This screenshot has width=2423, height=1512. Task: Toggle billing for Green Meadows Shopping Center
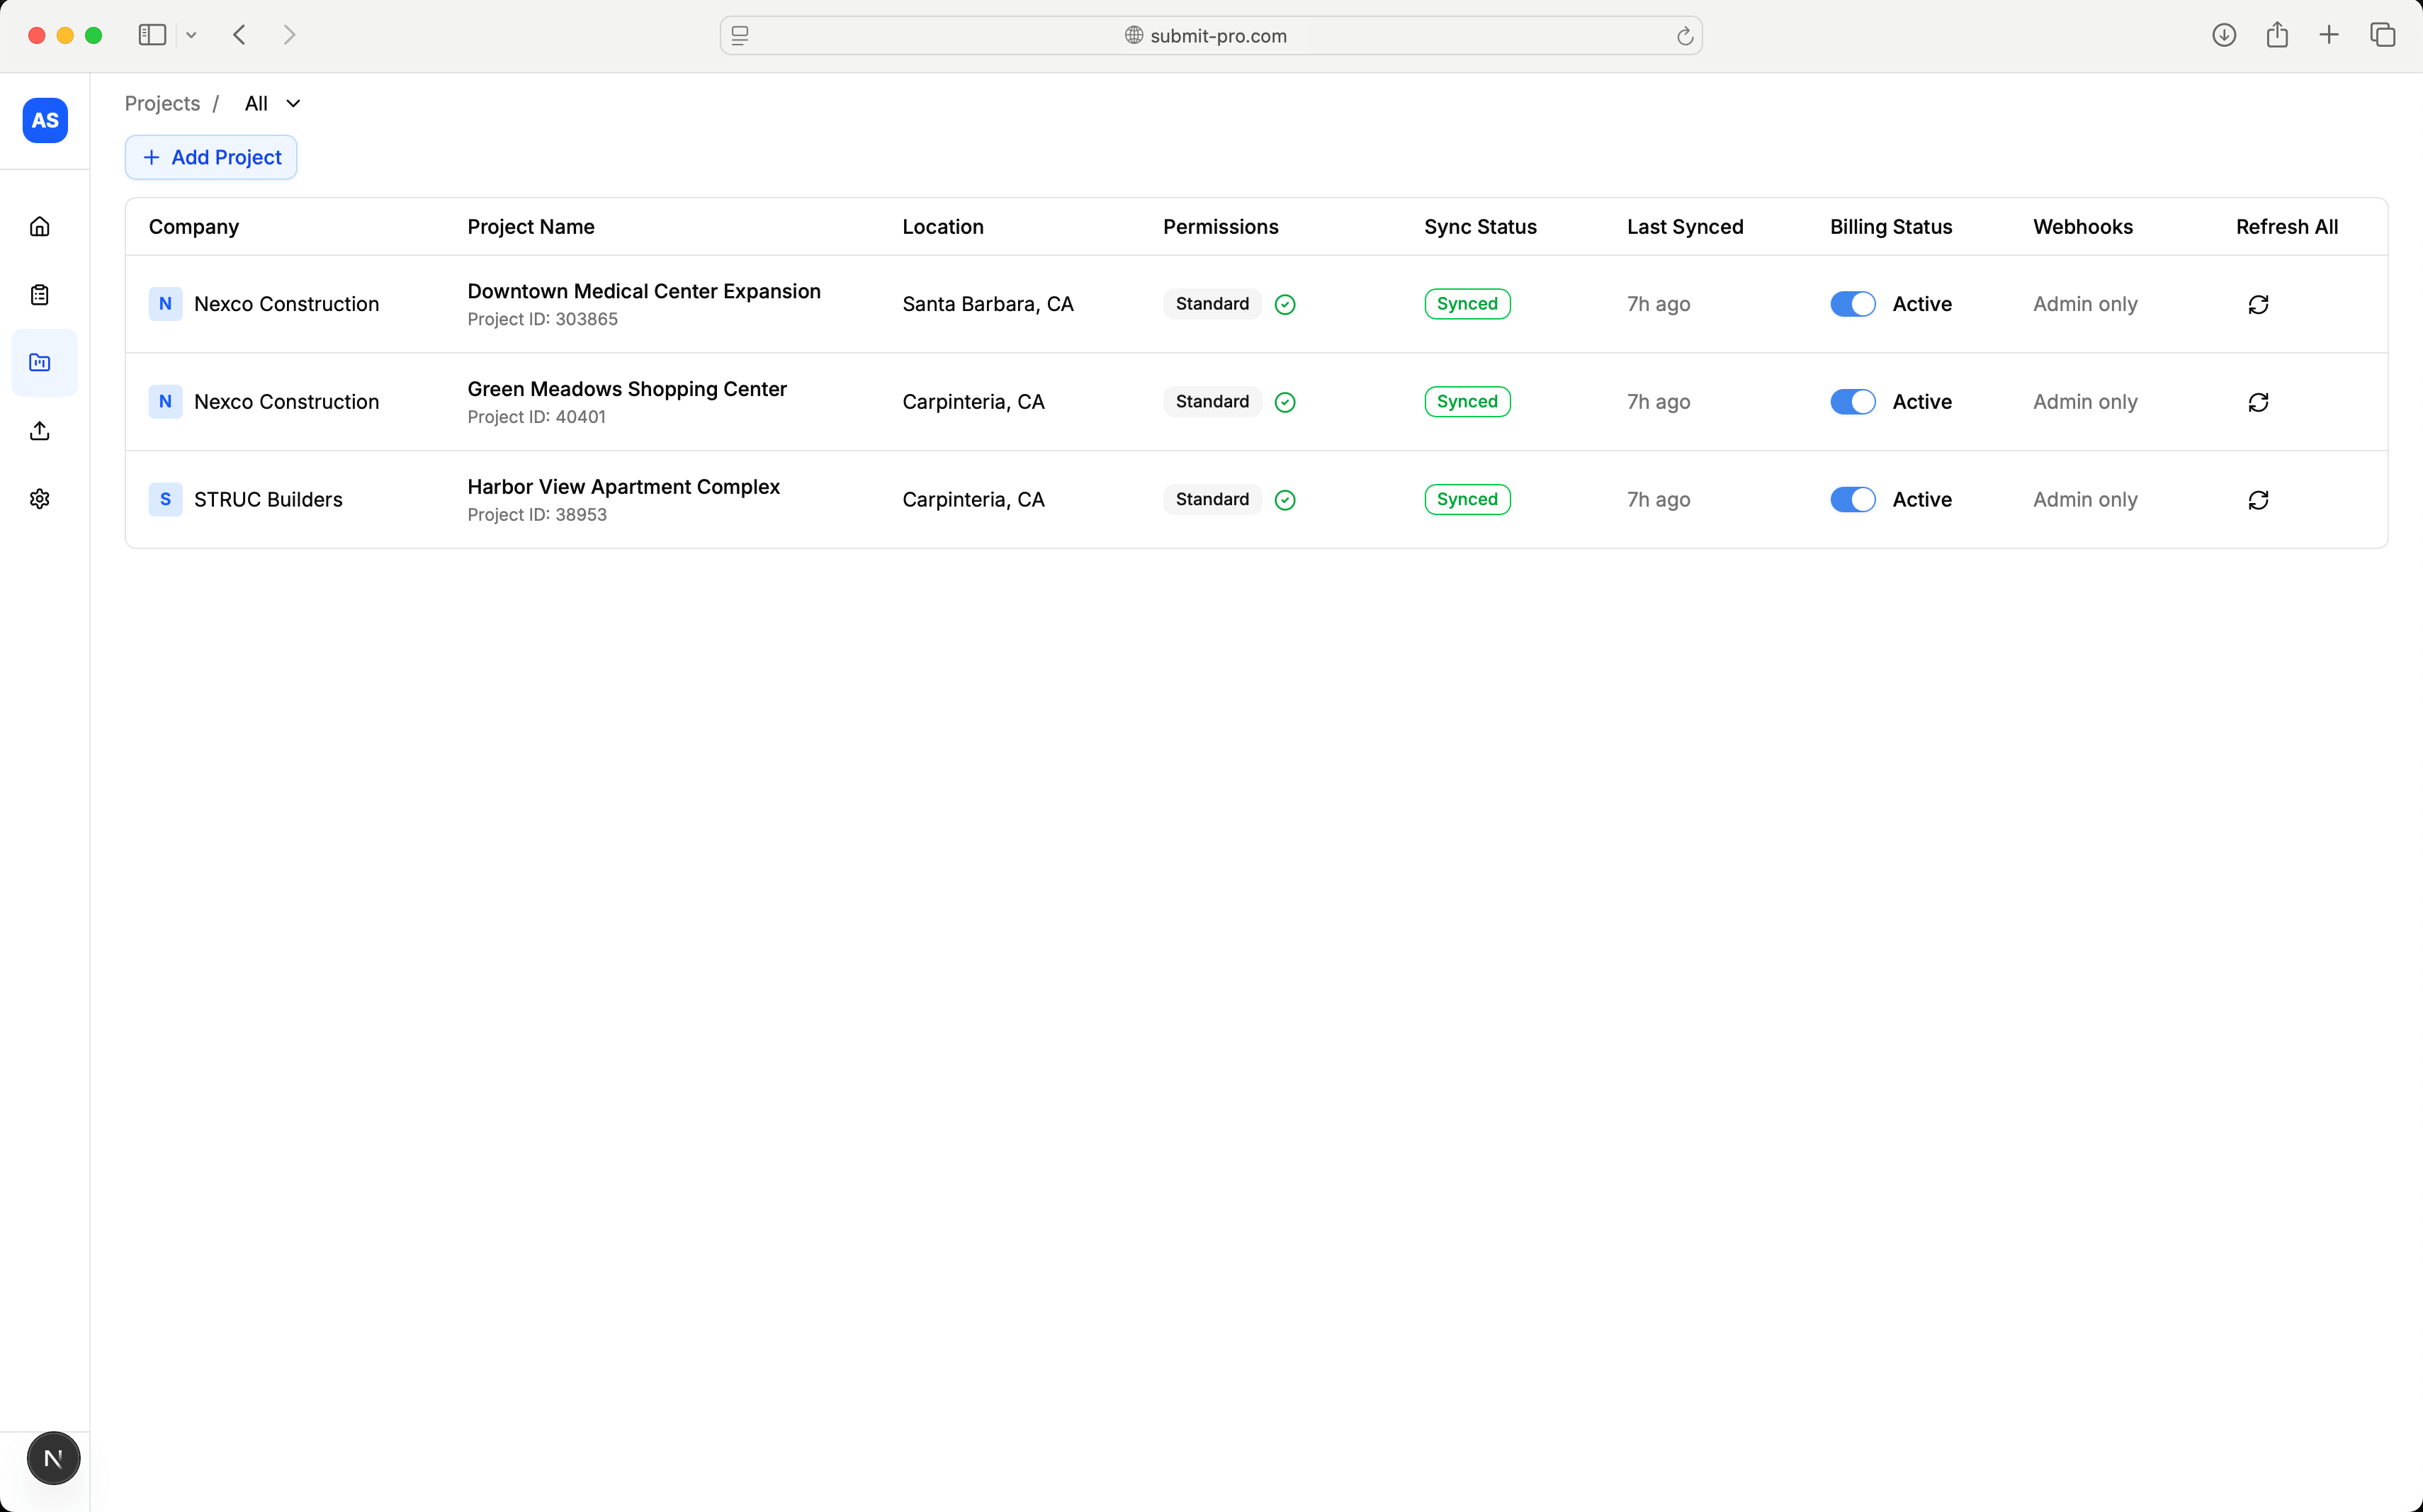point(1852,402)
